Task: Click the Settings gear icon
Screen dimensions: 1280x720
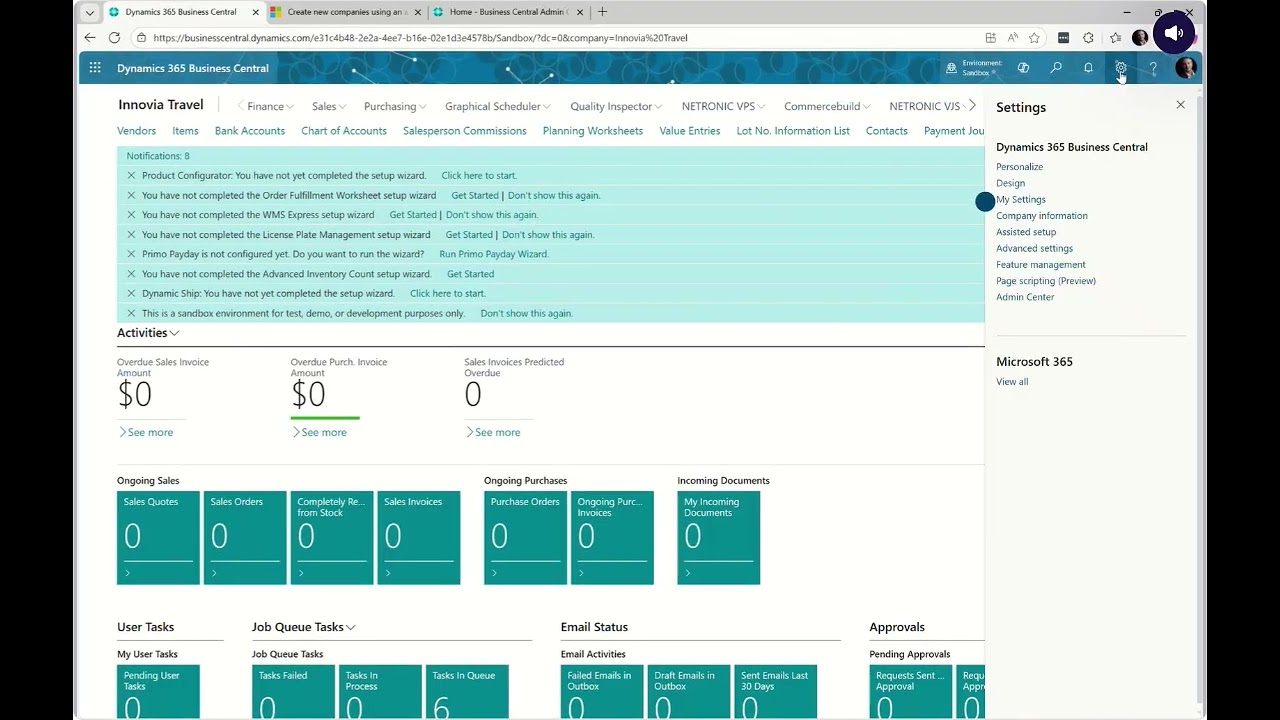Action: tap(1121, 68)
